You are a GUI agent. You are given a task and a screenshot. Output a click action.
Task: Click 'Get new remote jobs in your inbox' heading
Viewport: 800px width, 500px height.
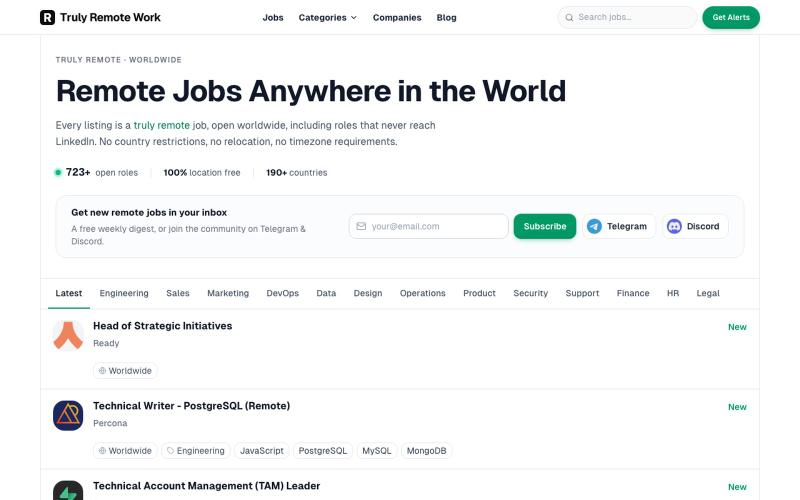[149, 212]
